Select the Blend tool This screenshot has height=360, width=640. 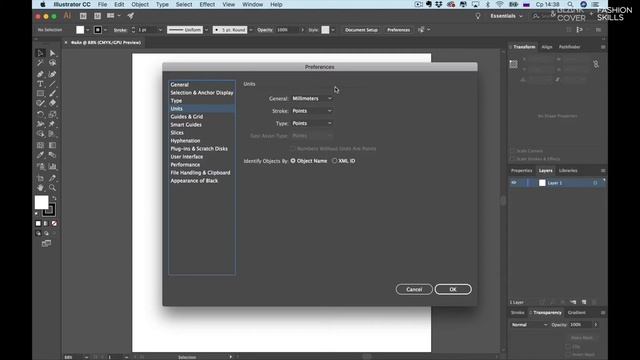(53, 155)
